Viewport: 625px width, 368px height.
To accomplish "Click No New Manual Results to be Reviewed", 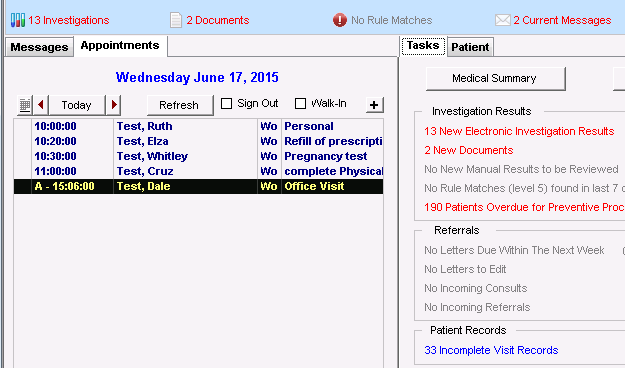I will tap(521, 169).
